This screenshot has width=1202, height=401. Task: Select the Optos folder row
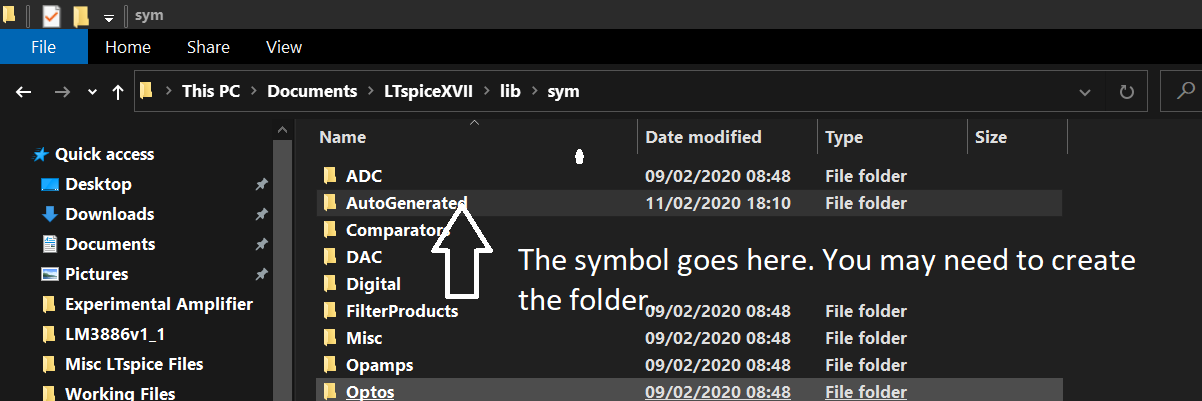click(689, 391)
